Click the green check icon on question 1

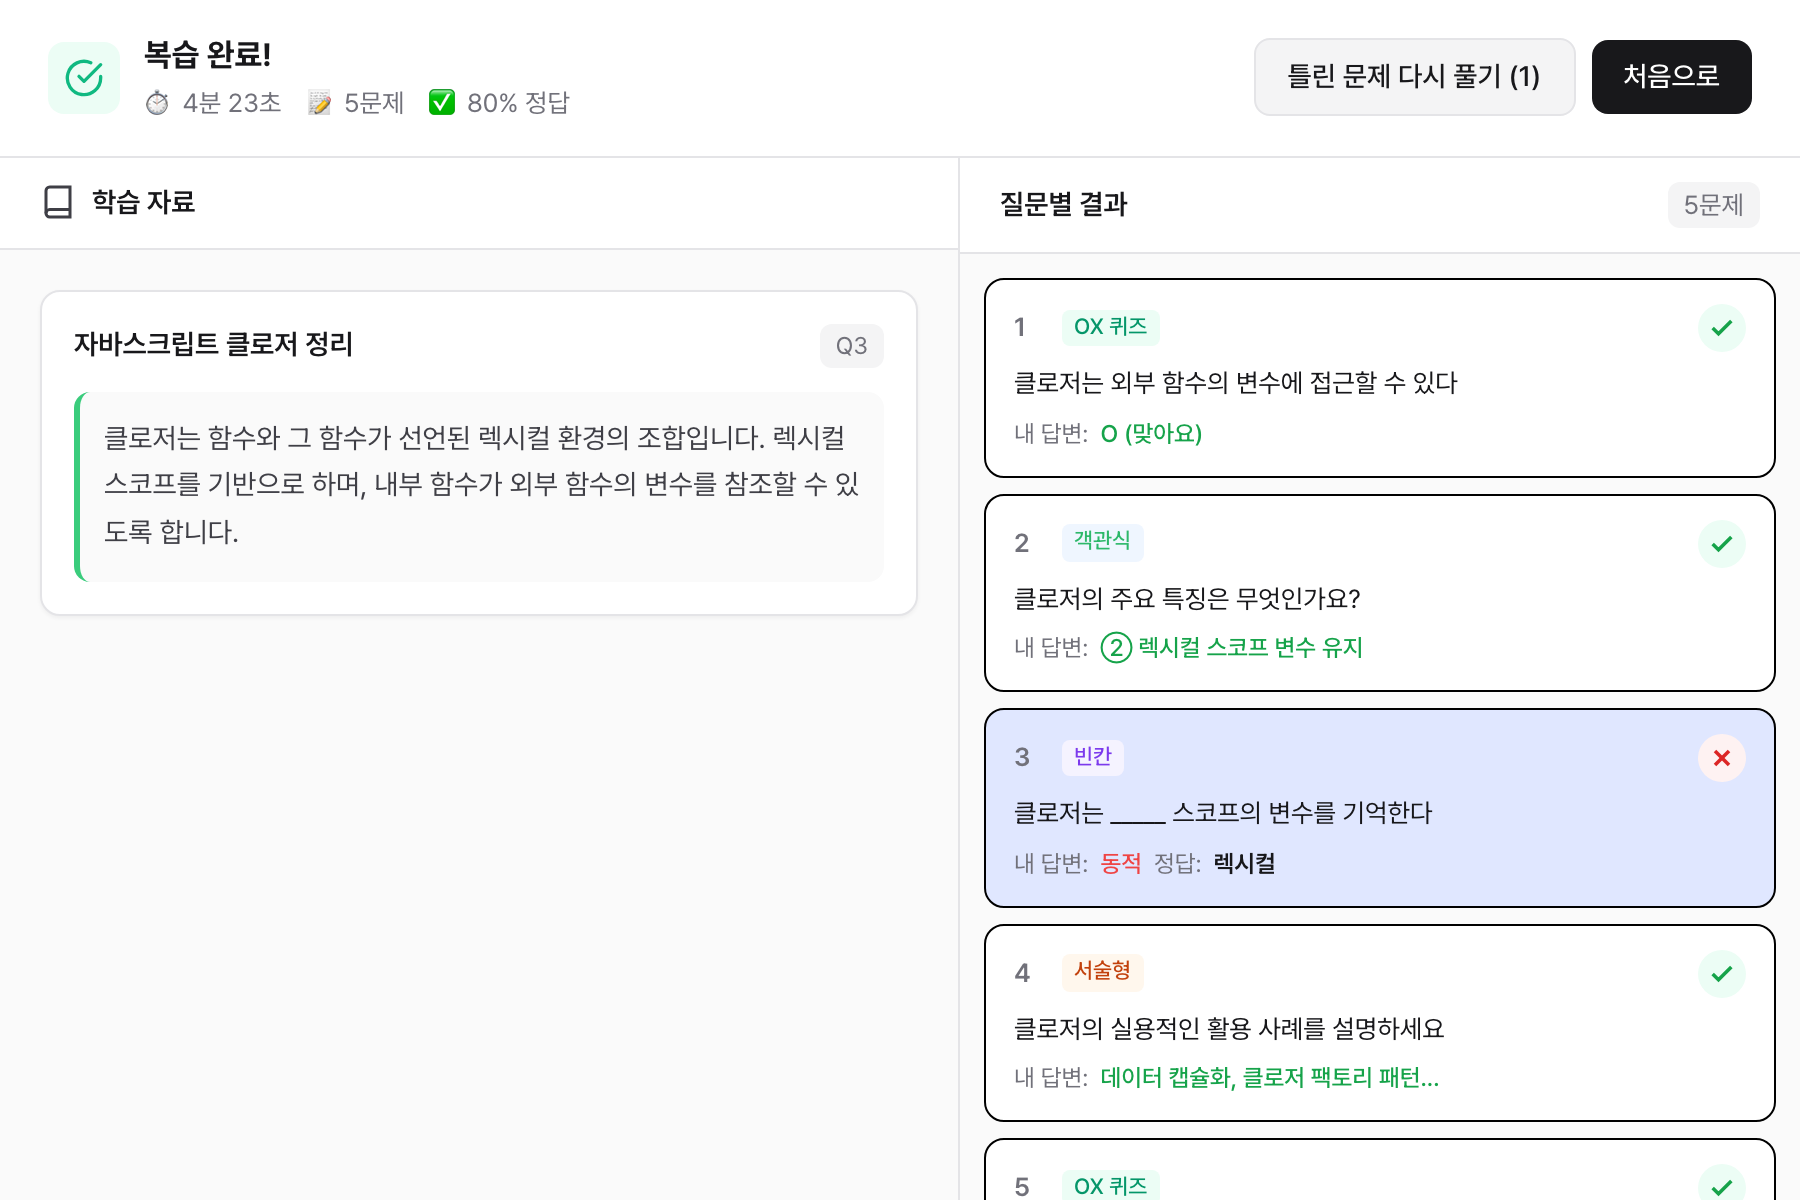1721,328
